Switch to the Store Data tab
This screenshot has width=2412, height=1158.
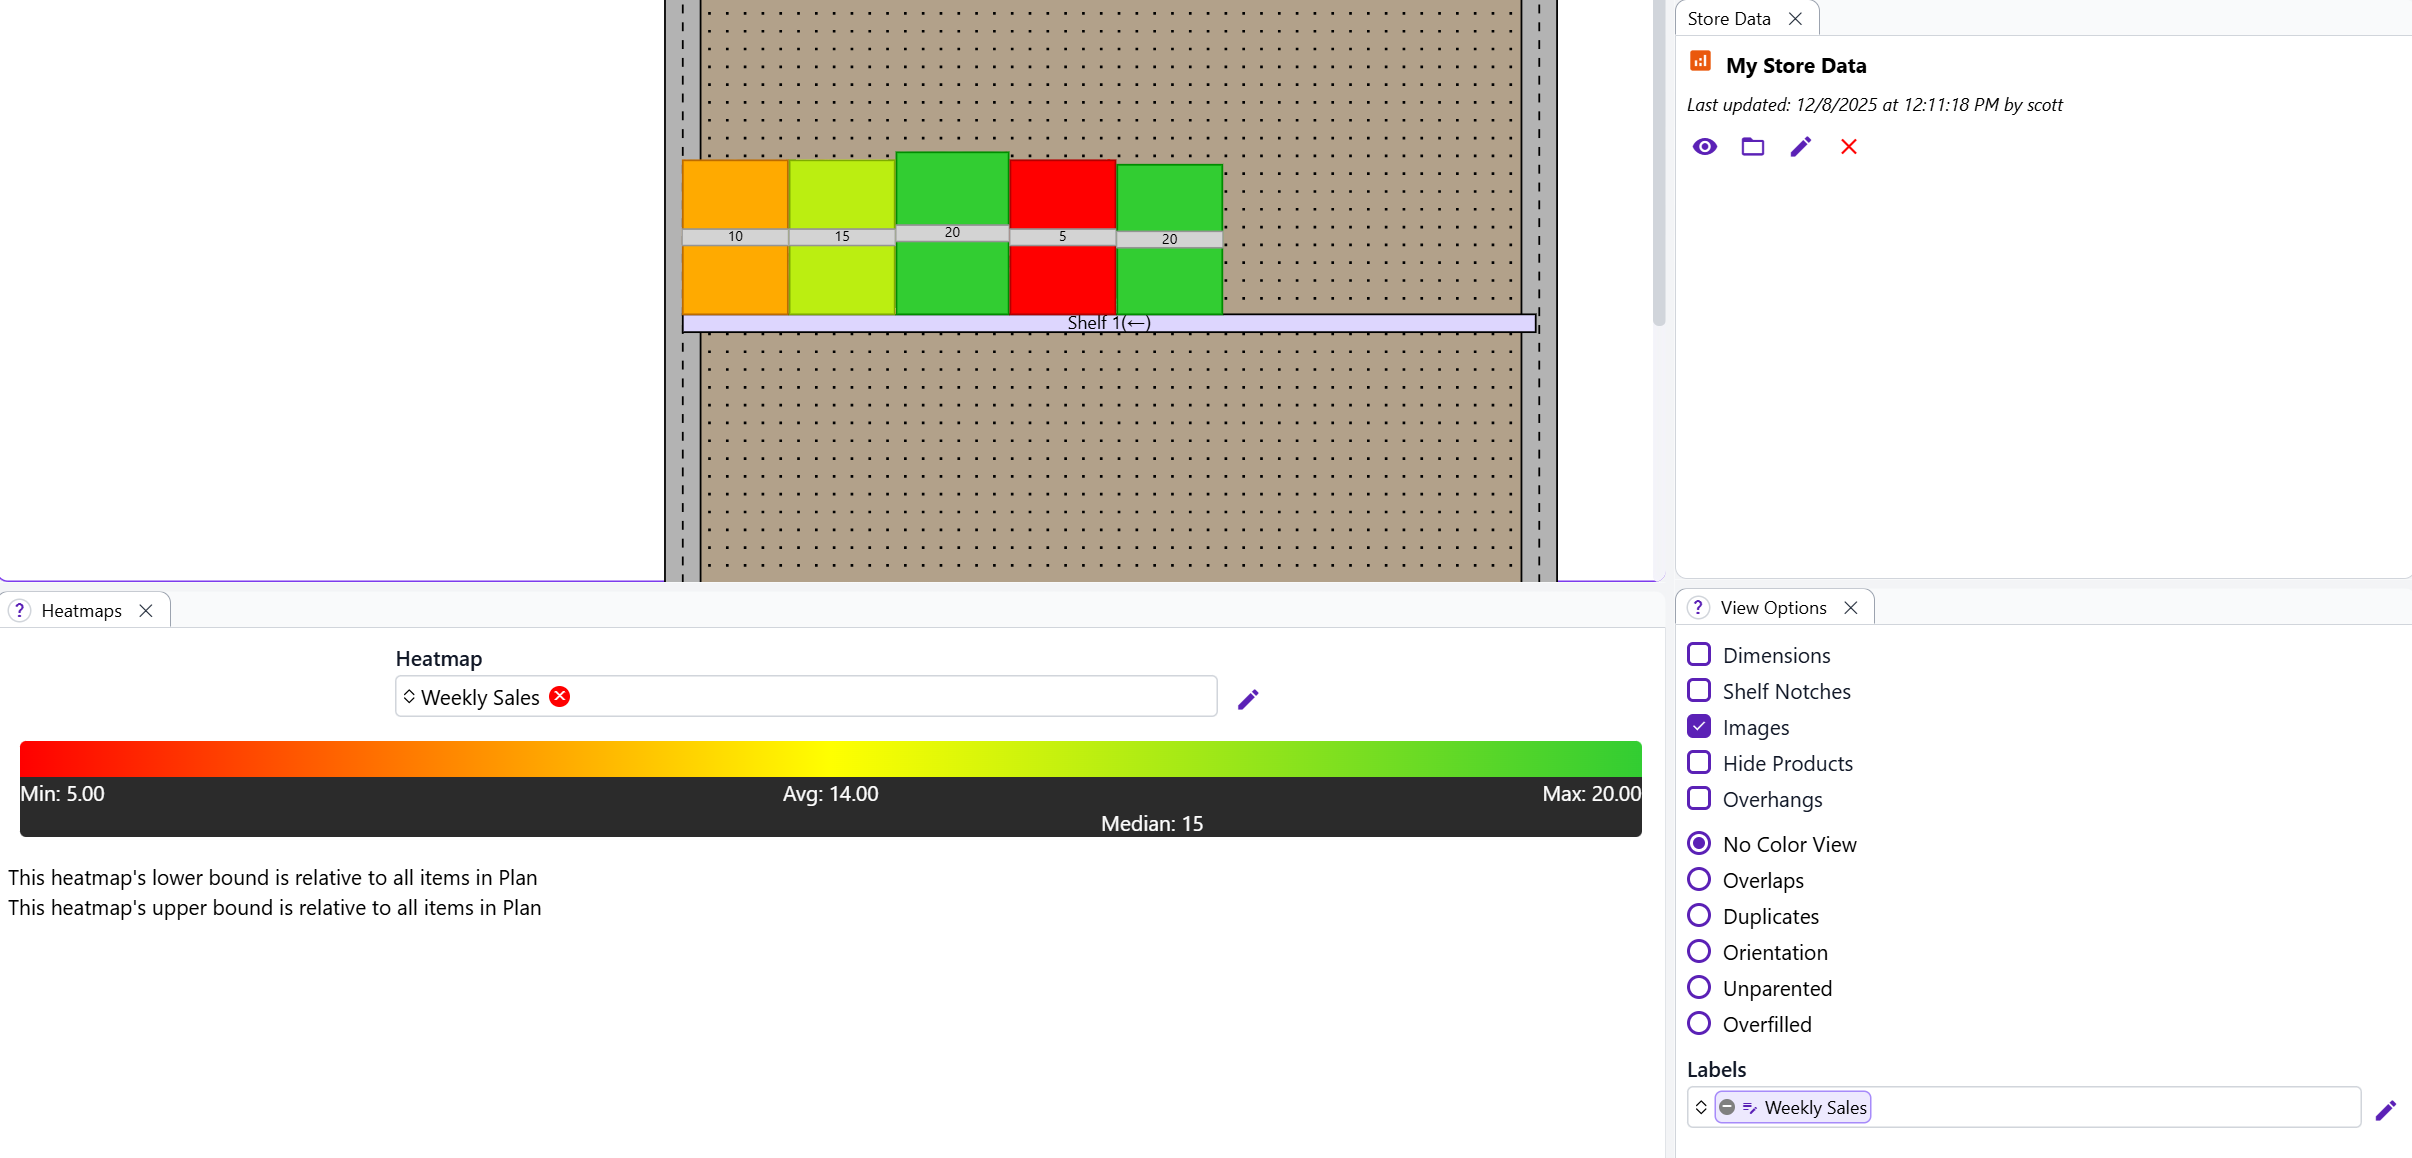[1729, 19]
